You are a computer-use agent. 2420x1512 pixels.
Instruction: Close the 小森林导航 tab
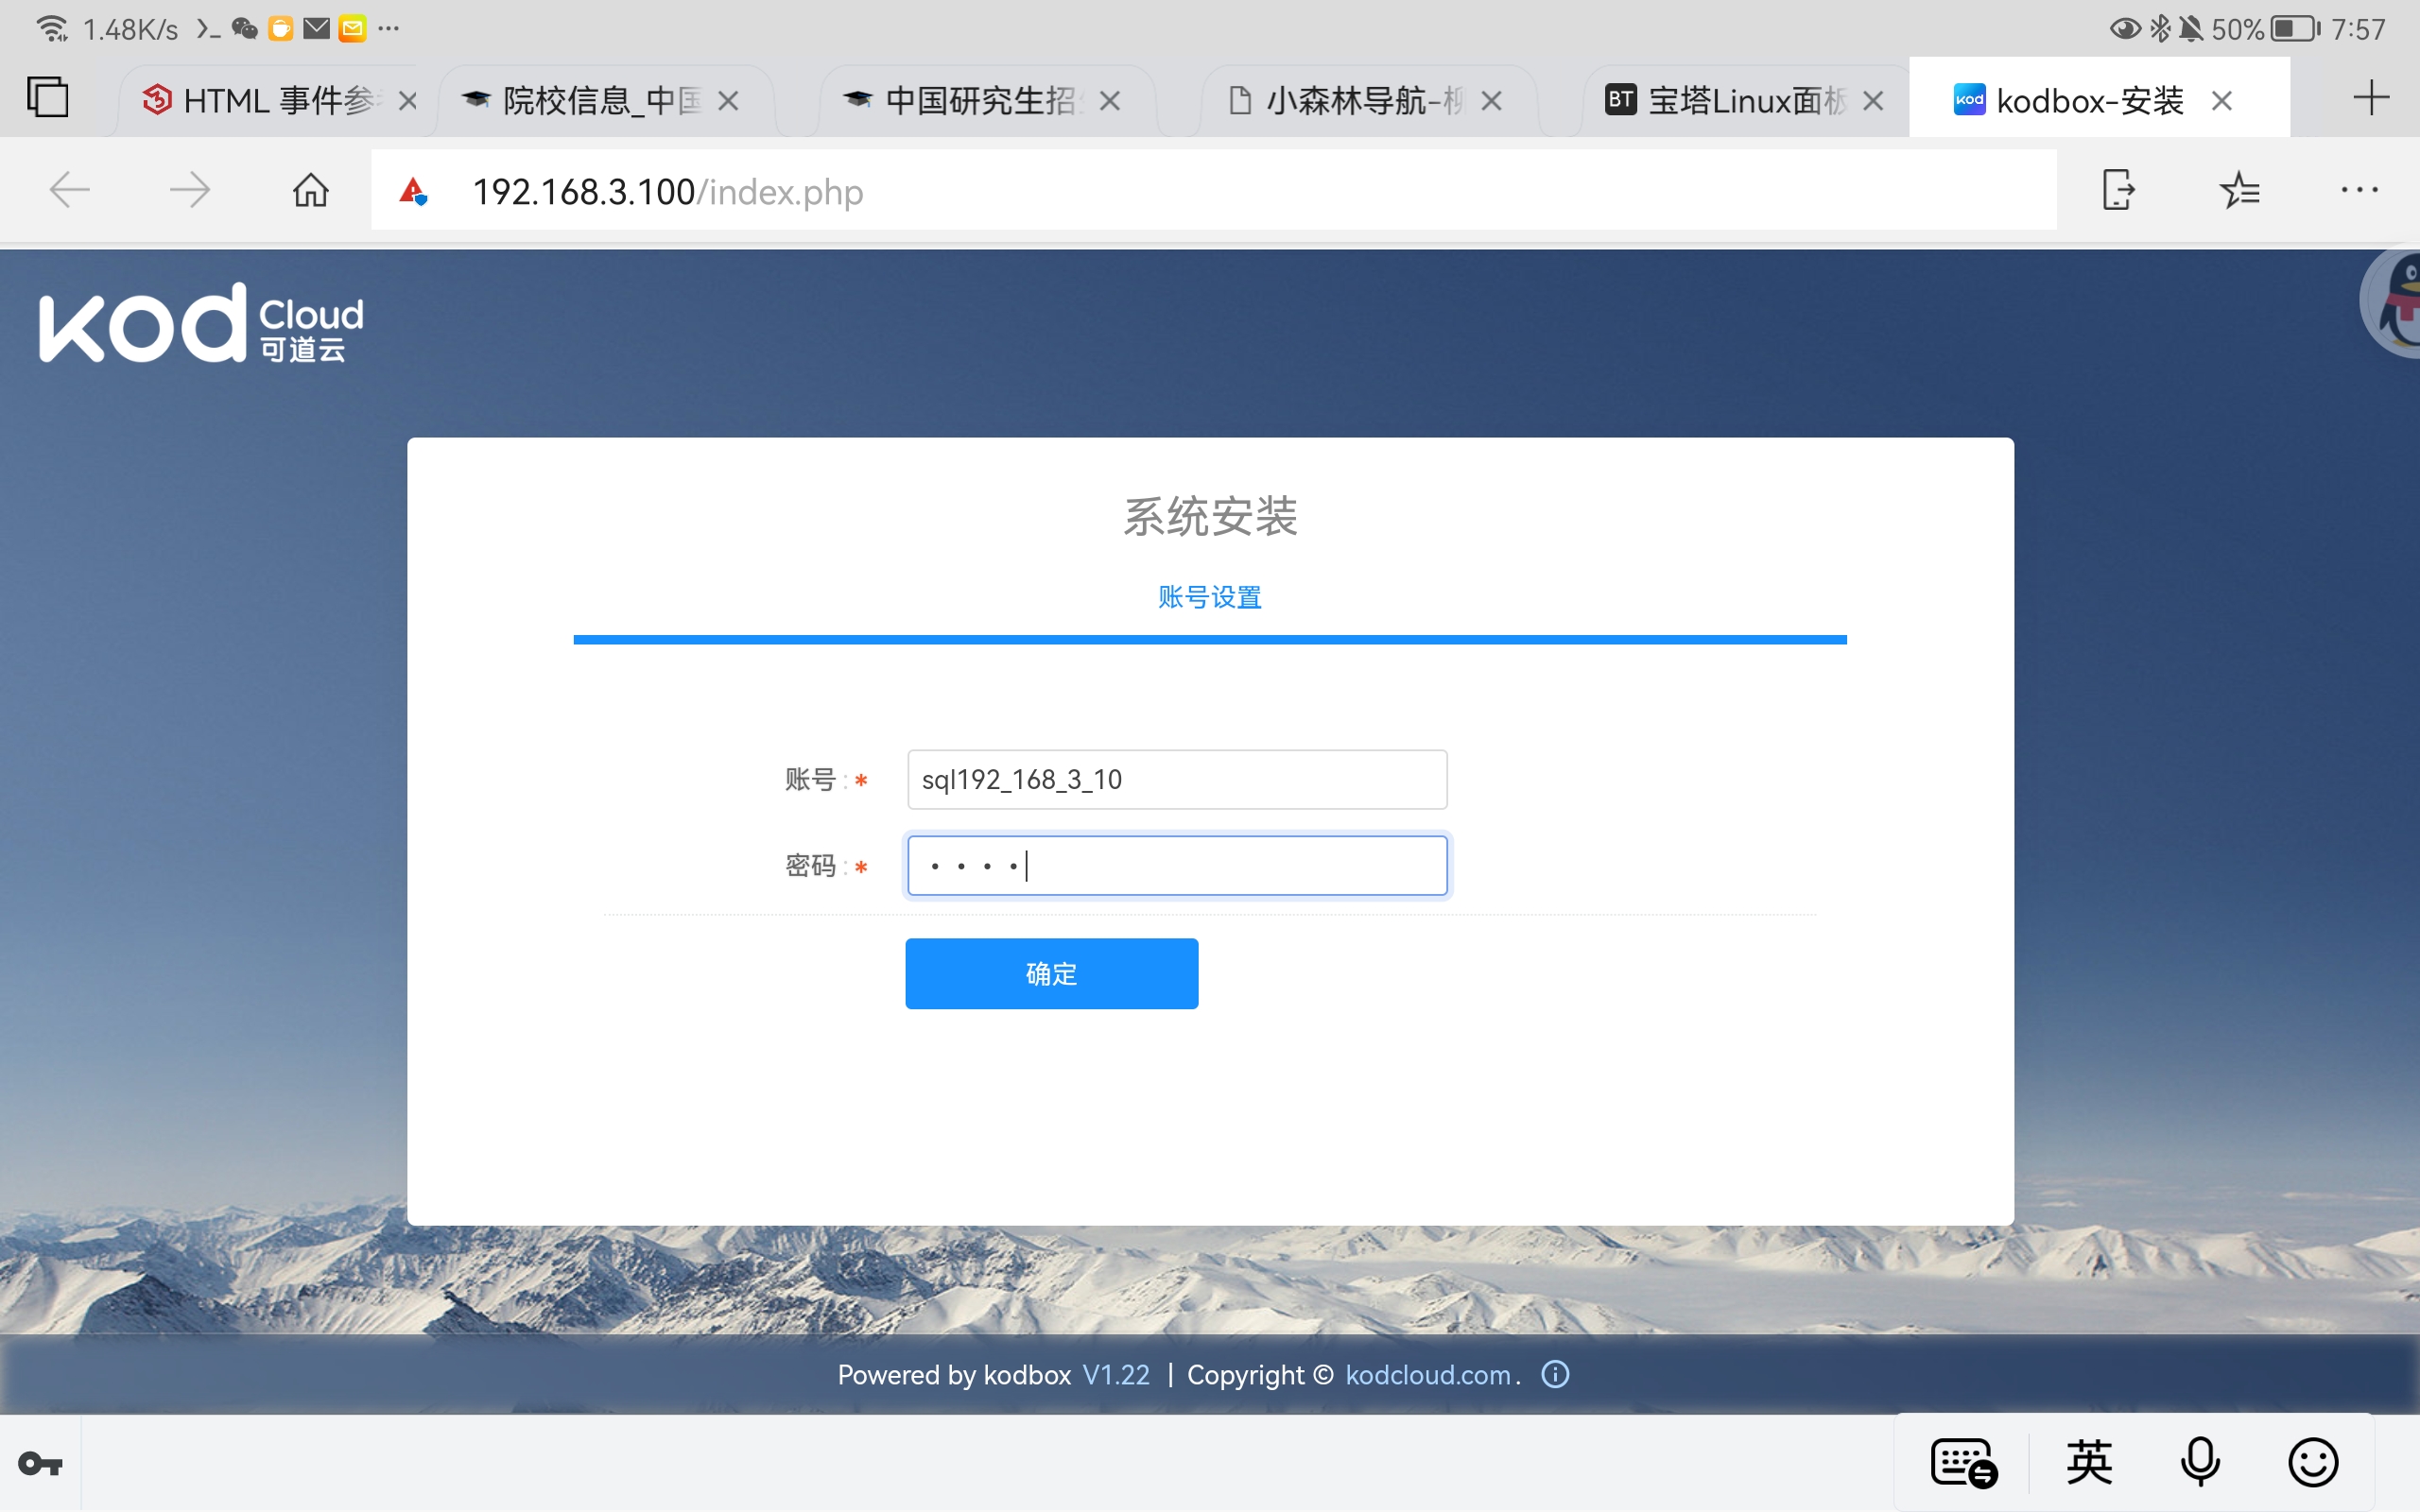[1492, 101]
